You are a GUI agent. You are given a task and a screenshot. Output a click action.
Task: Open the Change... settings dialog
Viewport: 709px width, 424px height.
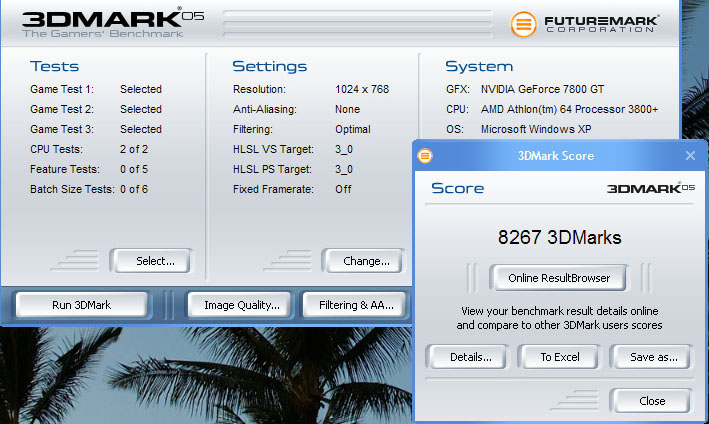tap(363, 261)
